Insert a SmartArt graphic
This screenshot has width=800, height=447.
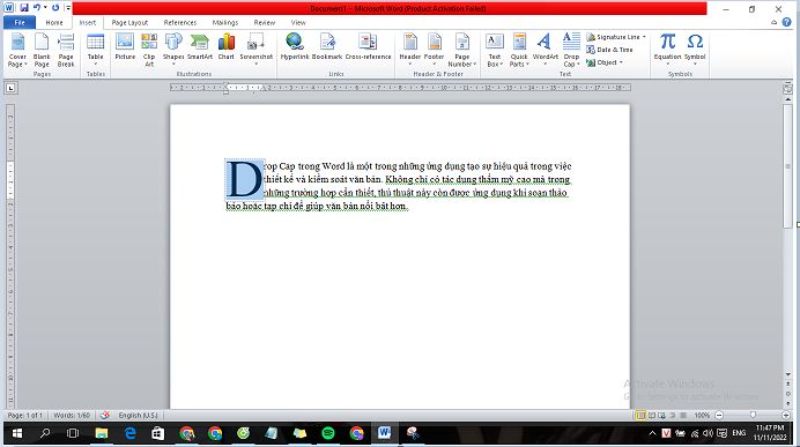point(199,47)
